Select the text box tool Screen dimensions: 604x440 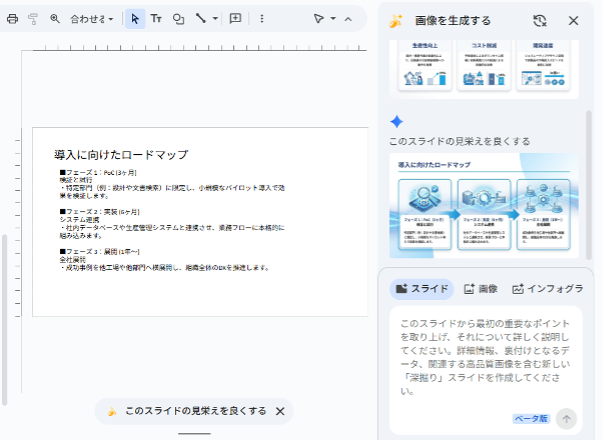click(x=156, y=18)
